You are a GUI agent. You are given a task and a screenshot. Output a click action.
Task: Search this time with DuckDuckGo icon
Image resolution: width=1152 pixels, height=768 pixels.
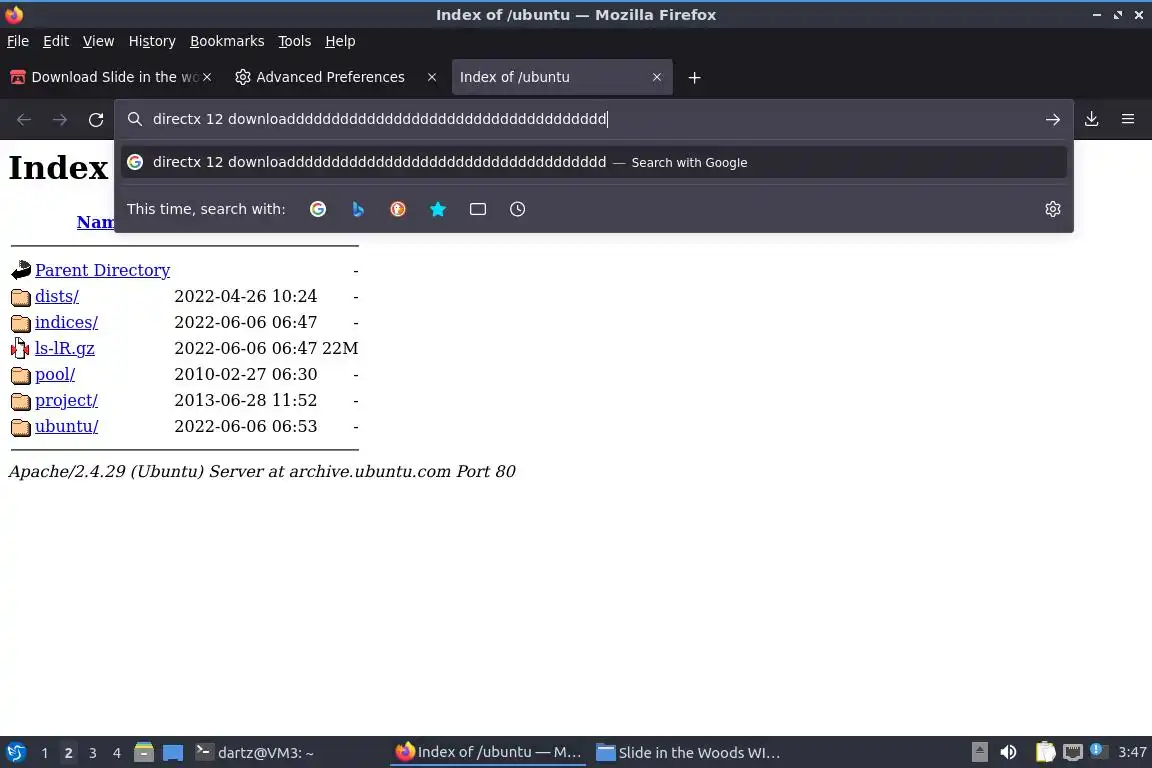pyautogui.click(x=397, y=209)
